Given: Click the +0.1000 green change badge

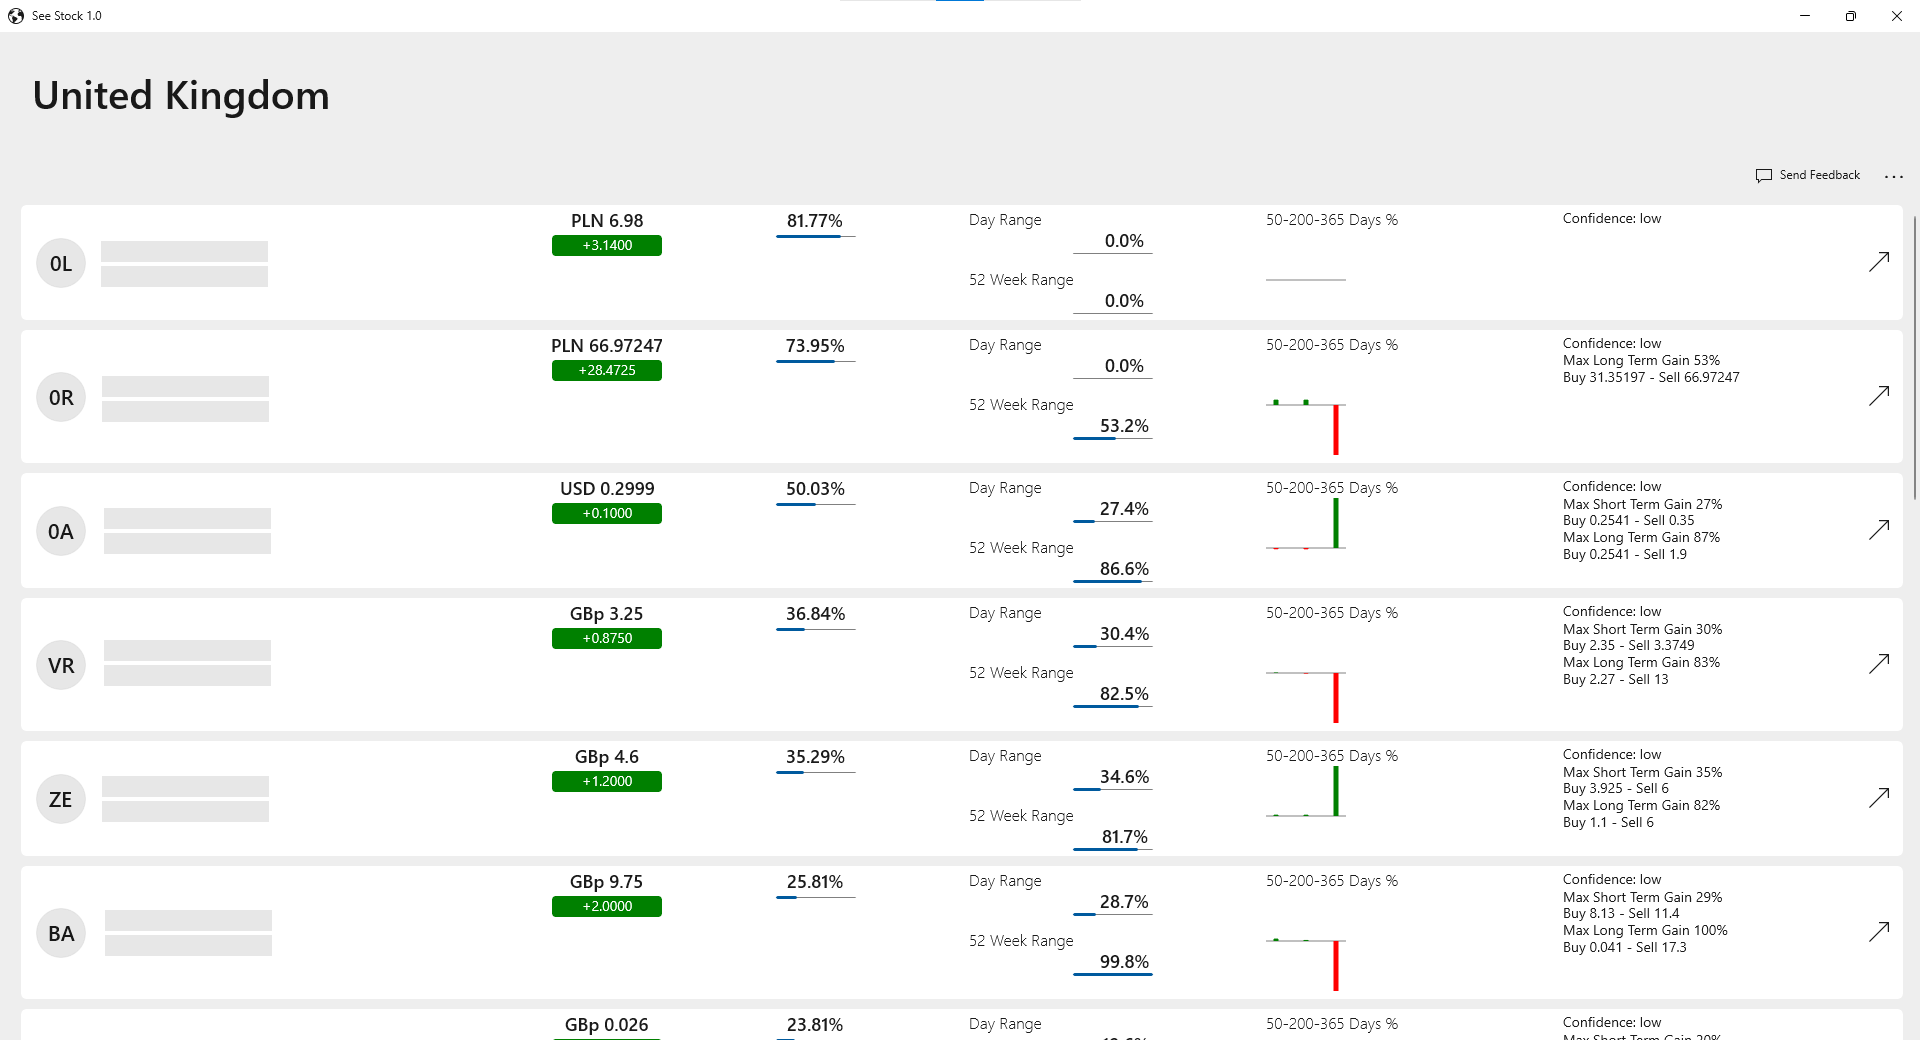Looking at the screenshot, I should point(607,514).
